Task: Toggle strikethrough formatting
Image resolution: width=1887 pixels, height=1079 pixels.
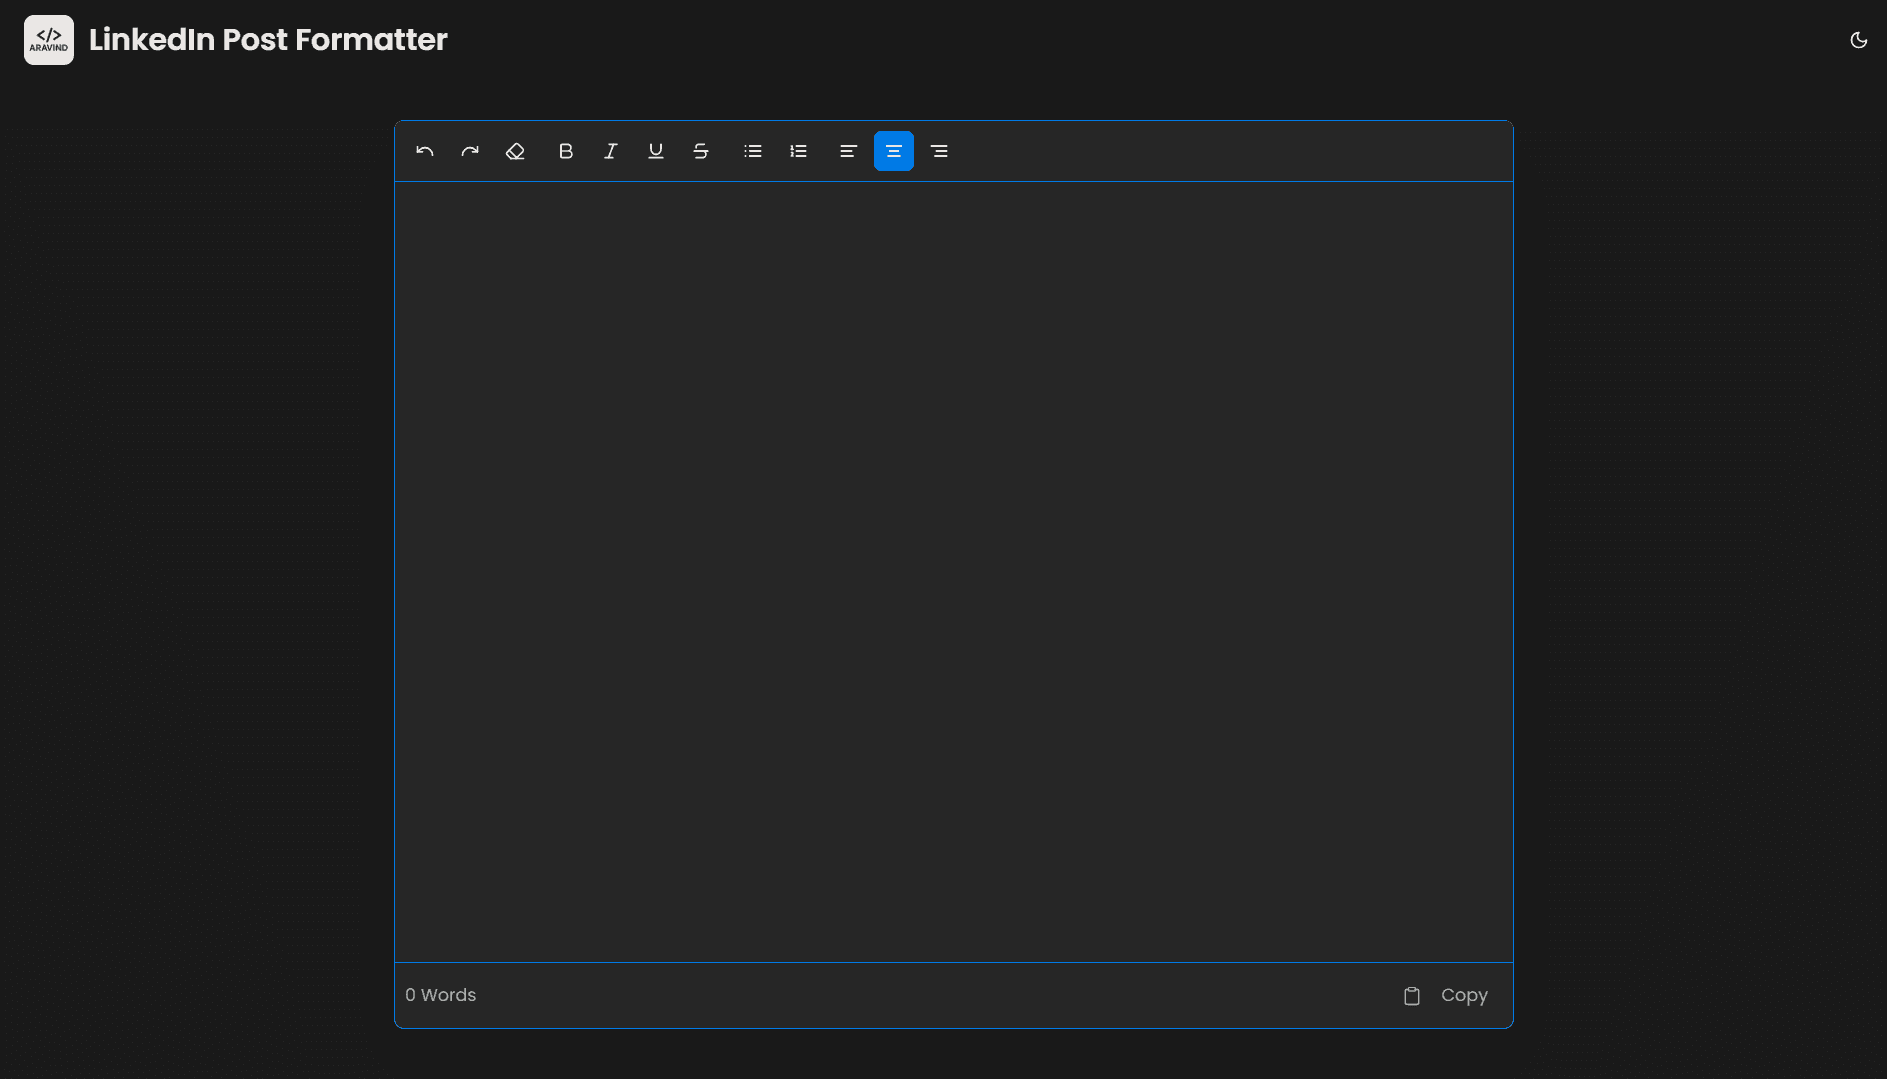Action: 701,151
